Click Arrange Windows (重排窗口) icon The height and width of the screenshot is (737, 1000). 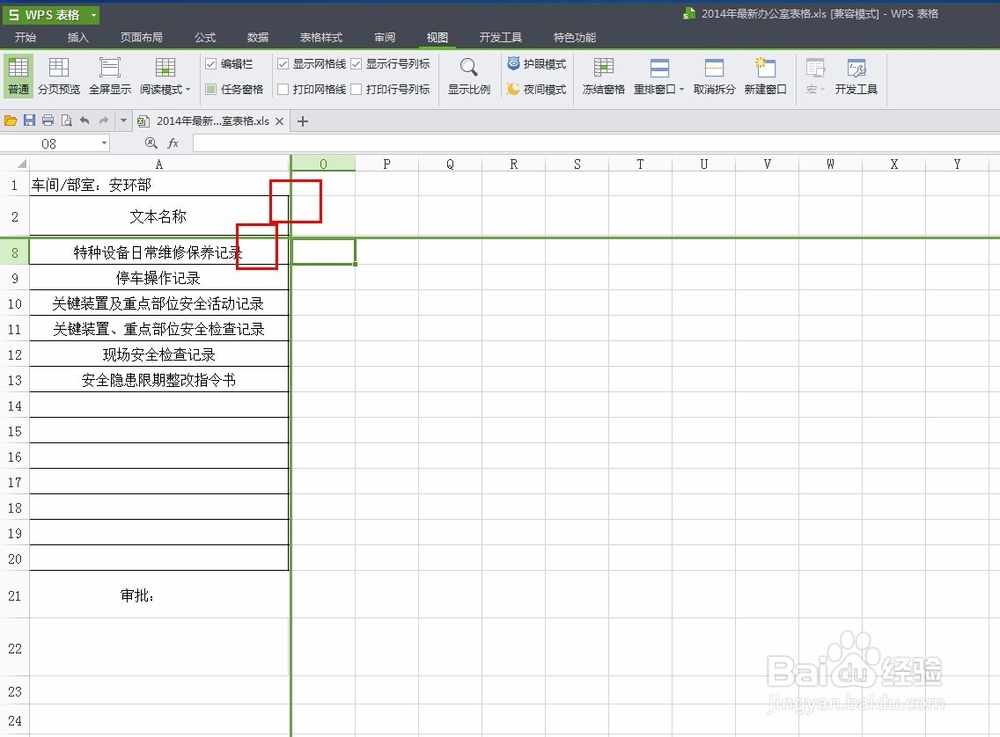pyautogui.click(x=659, y=68)
